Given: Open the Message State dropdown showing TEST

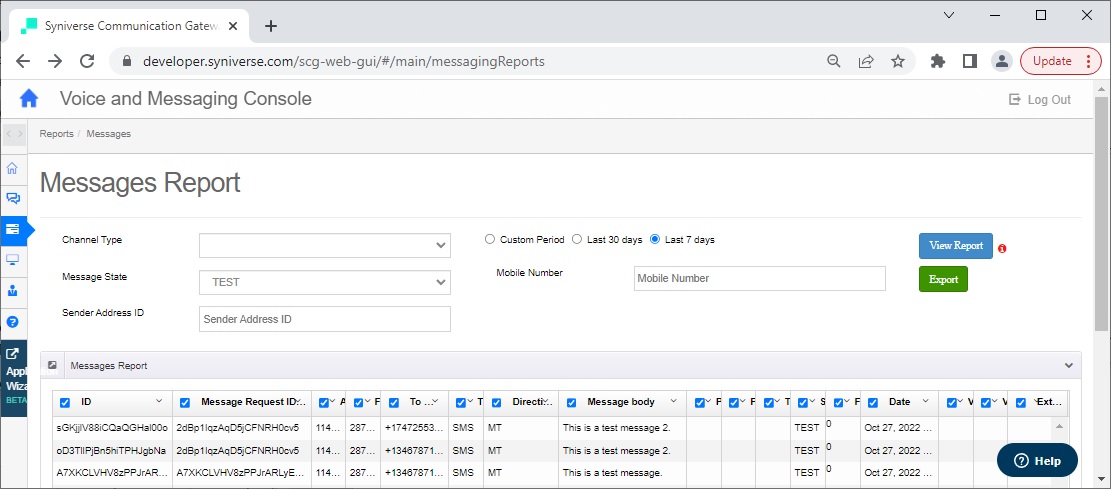Looking at the screenshot, I should pyautogui.click(x=325, y=282).
